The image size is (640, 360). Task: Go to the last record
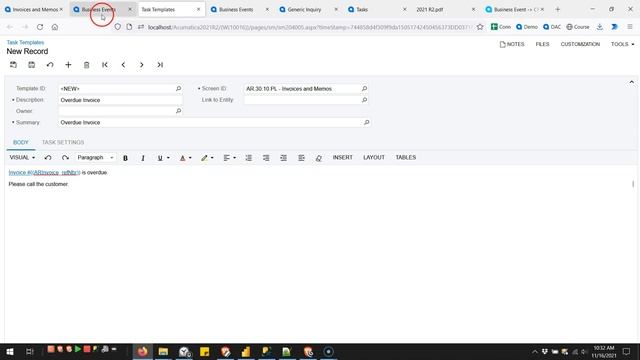[x=160, y=65]
